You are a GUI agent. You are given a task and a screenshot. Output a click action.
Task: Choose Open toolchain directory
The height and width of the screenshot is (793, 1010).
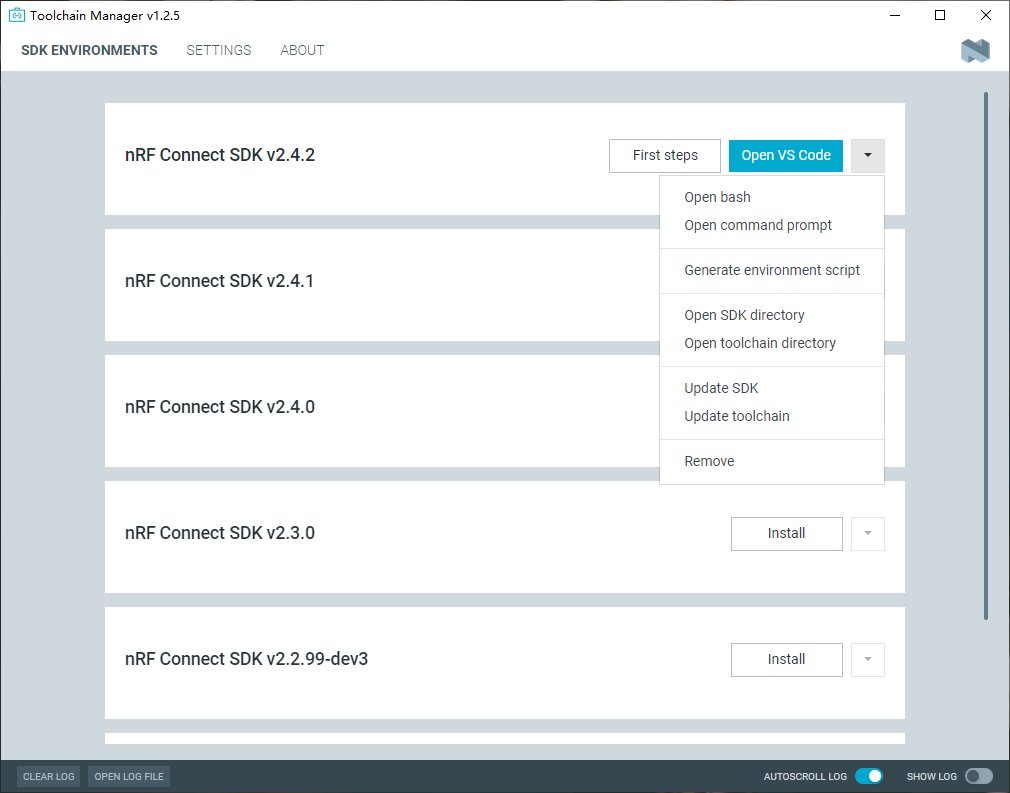[x=772, y=343]
